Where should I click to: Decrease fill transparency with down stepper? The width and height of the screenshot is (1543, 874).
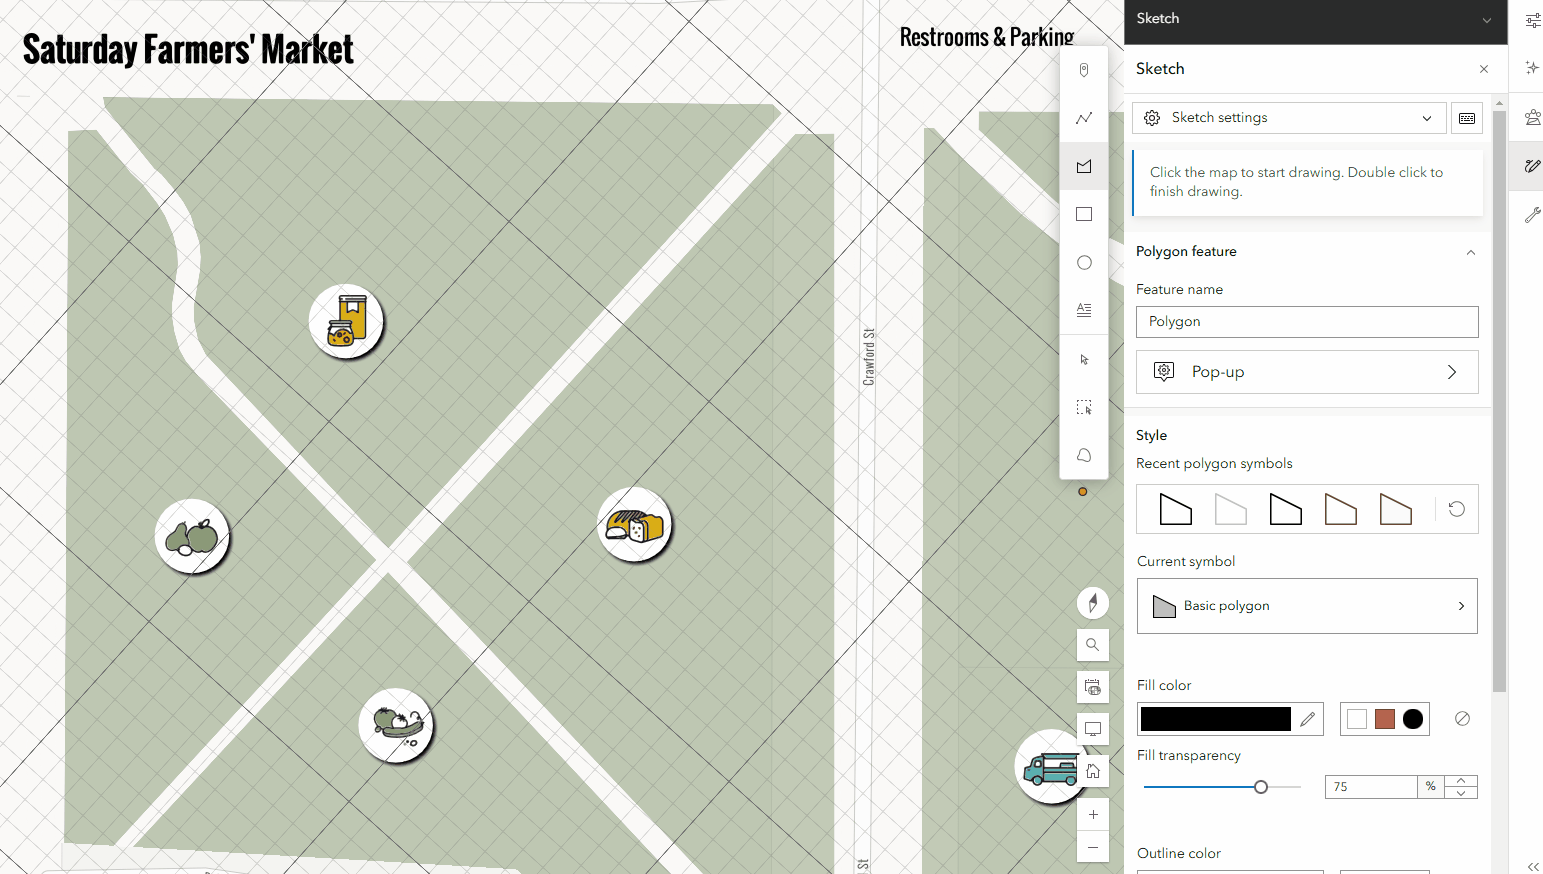click(1461, 793)
